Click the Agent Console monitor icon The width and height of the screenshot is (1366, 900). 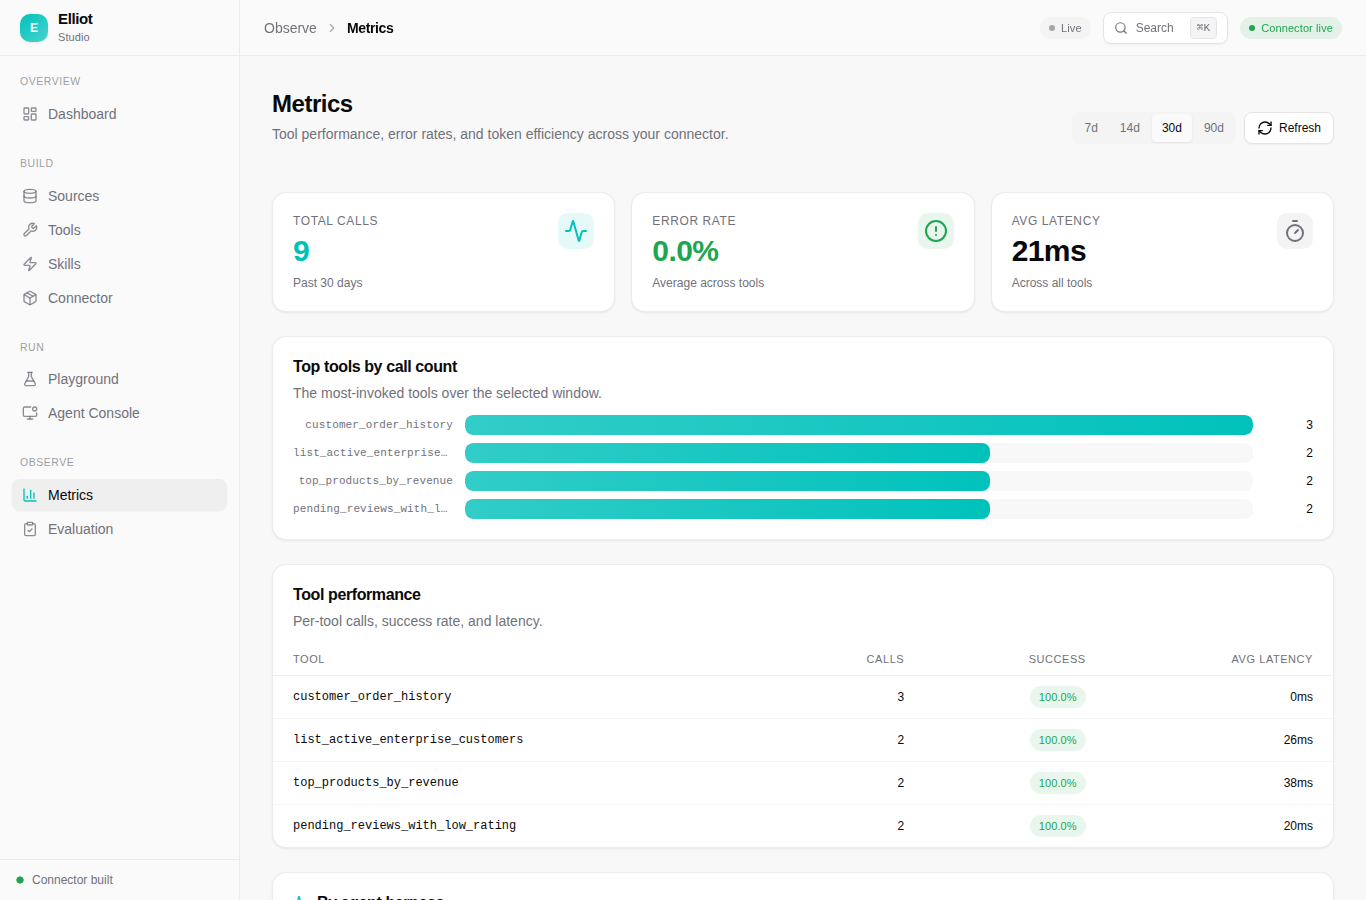pos(30,413)
